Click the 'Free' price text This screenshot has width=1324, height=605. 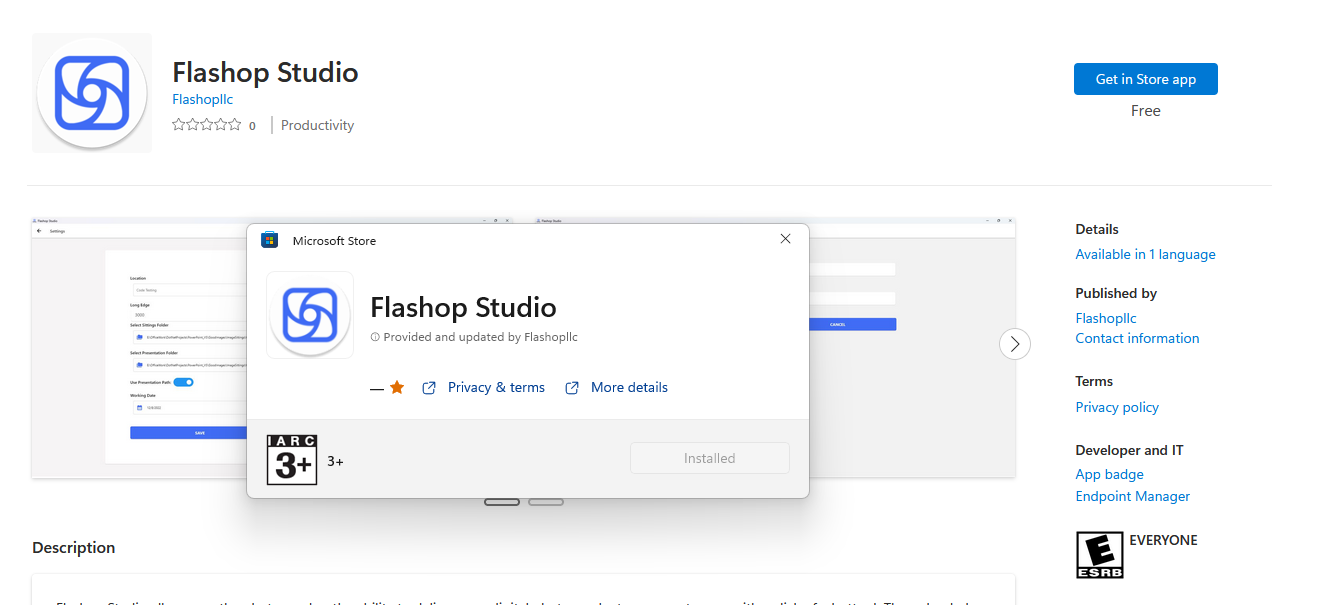coord(1146,111)
